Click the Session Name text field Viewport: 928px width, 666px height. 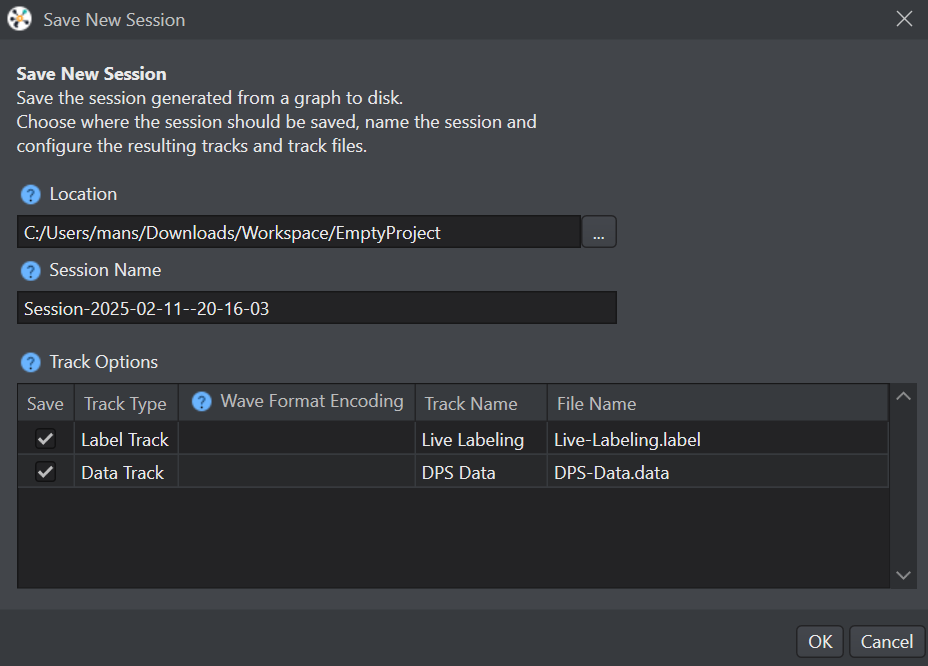[x=317, y=308]
